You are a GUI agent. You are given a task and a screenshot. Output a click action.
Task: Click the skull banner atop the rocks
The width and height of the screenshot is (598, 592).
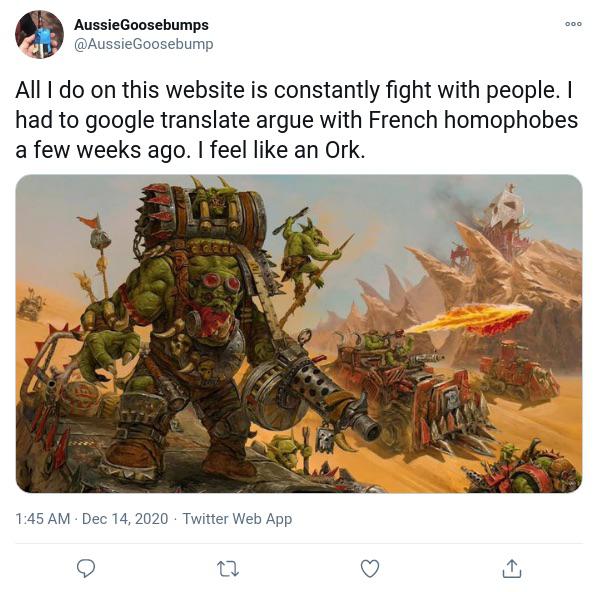[505, 208]
